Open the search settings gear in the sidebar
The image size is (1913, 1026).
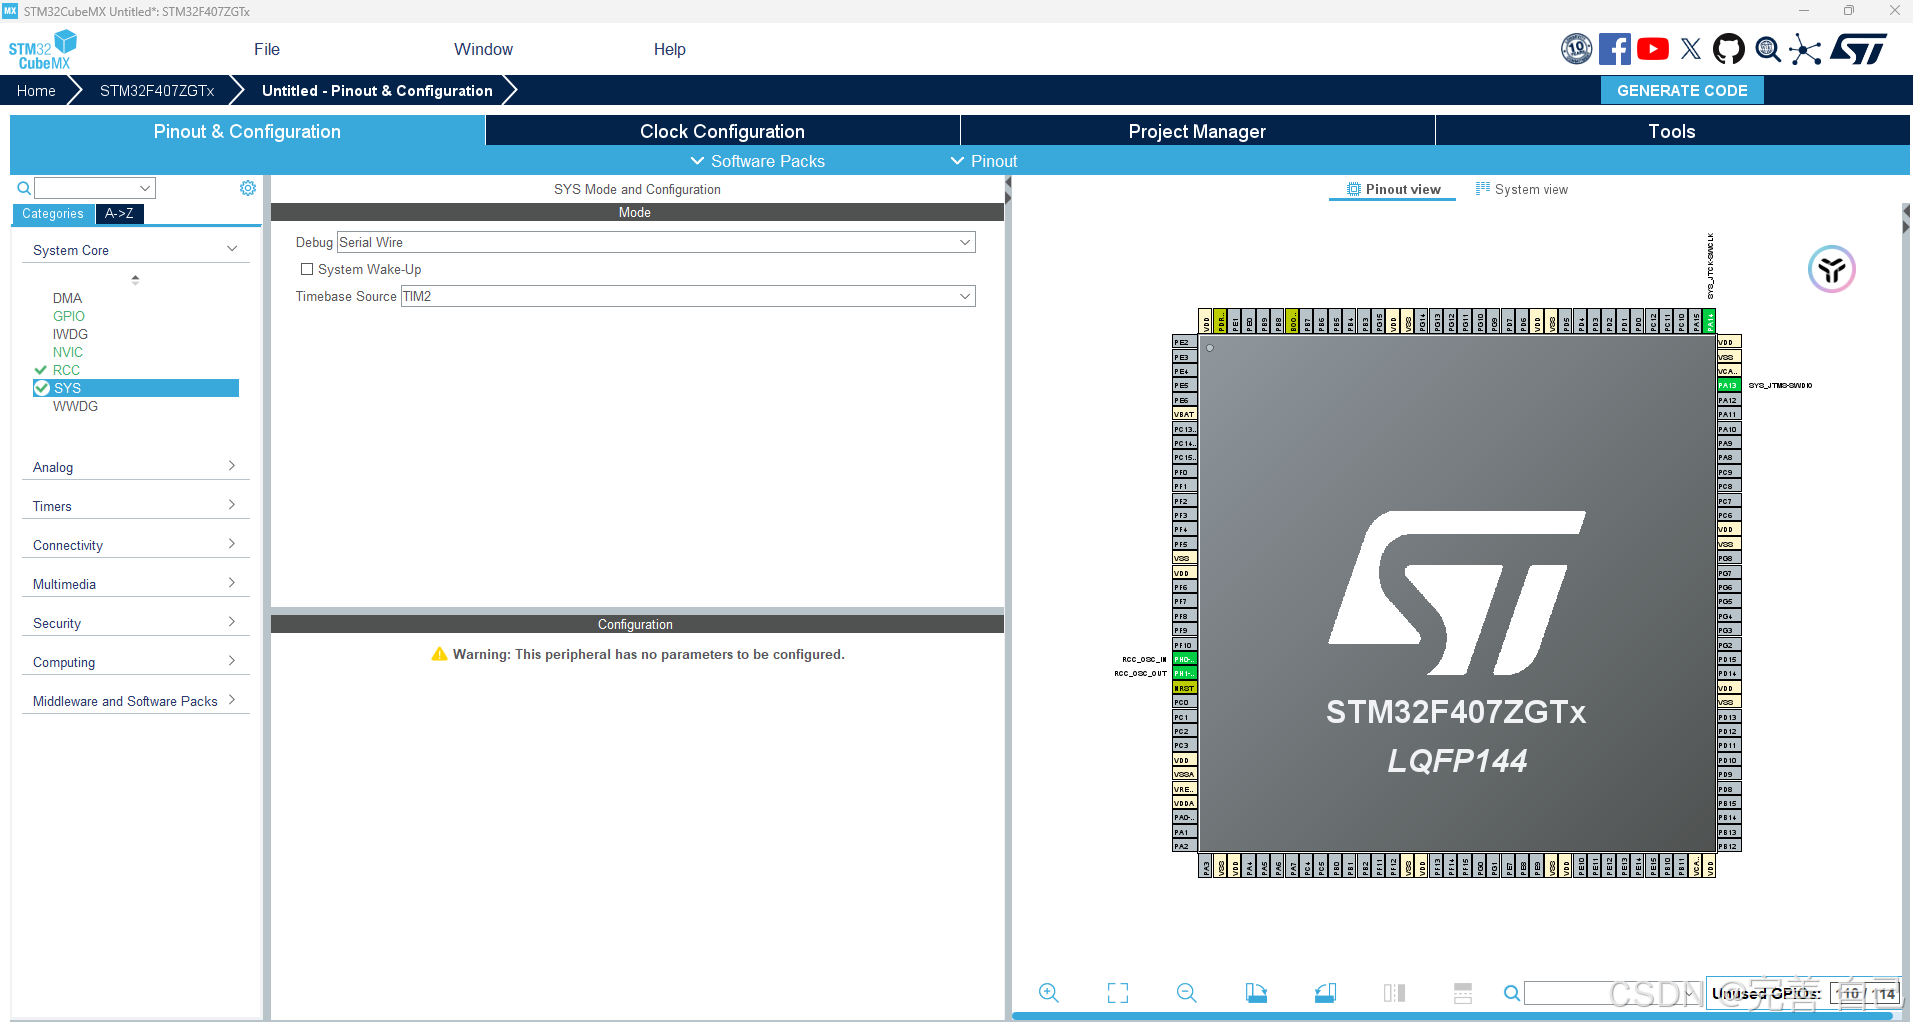click(x=247, y=187)
